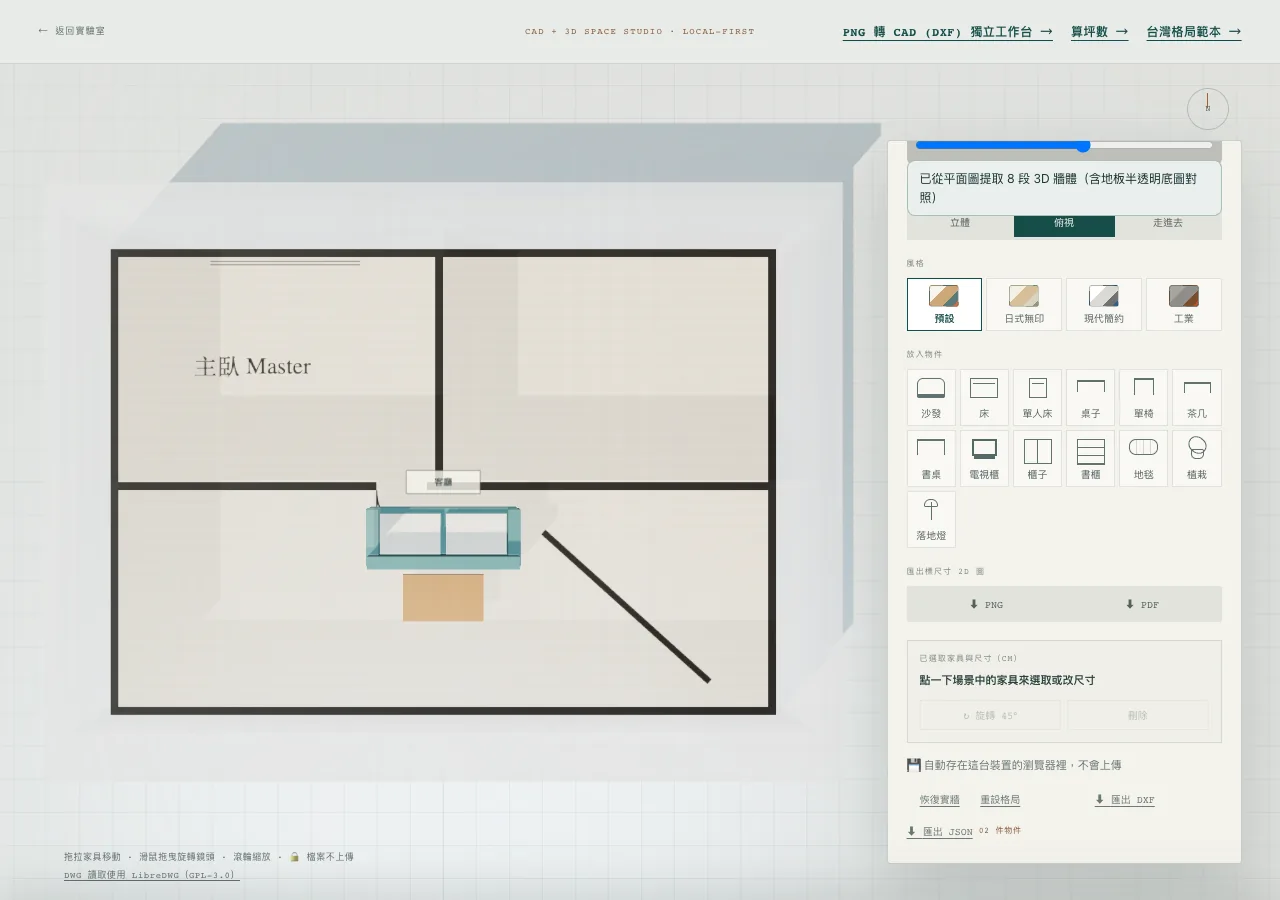Click the 客廳 room label
The height and width of the screenshot is (900, 1280).
[443, 482]
